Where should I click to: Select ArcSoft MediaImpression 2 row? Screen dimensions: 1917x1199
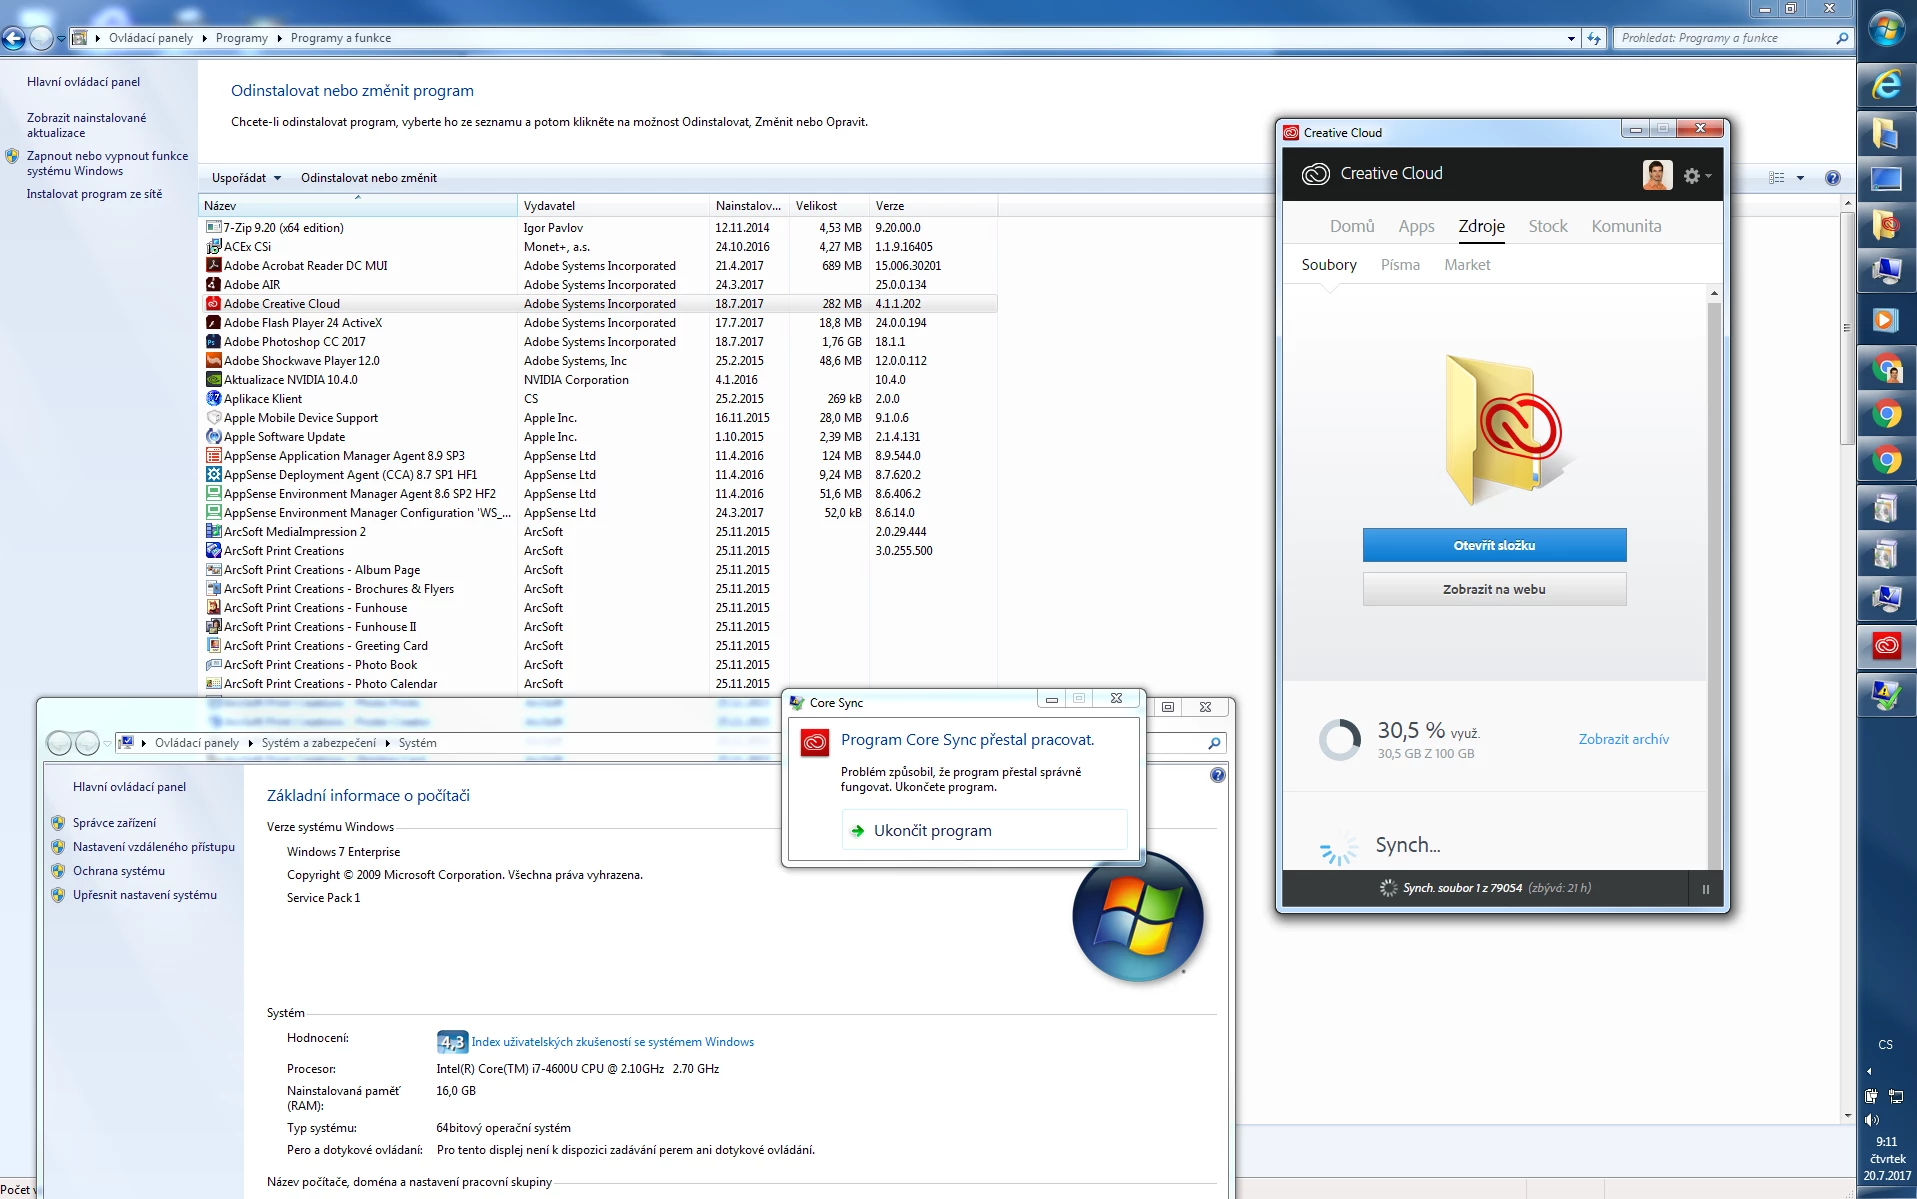(600, 531)
